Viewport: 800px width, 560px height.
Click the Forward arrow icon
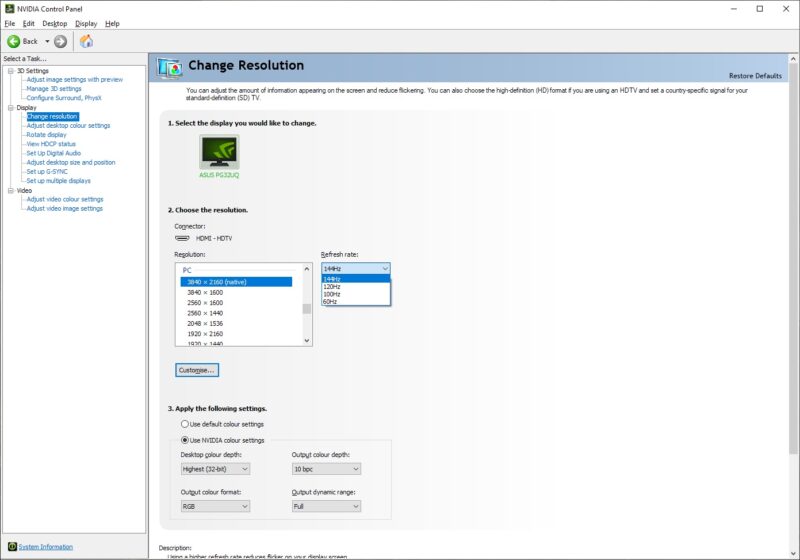(60, 41)
